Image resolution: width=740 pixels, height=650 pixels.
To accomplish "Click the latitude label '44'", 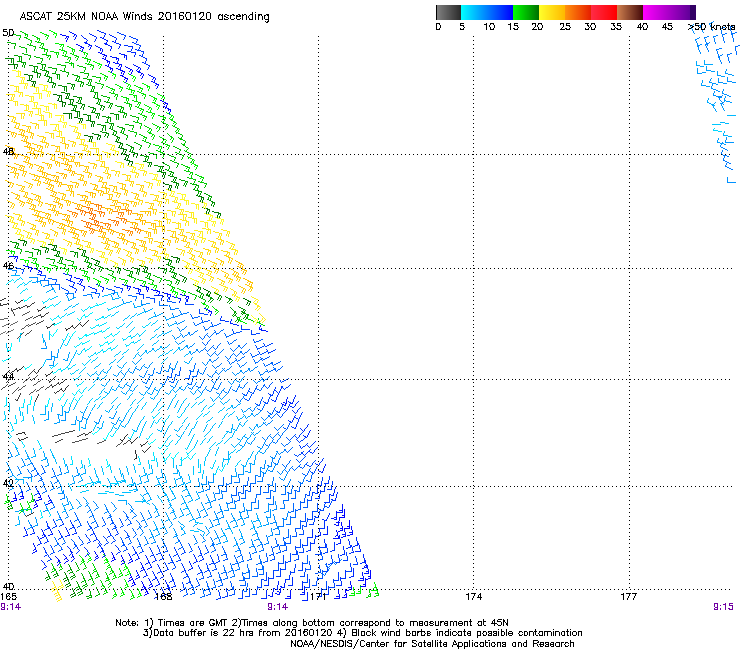I will 8,377.
